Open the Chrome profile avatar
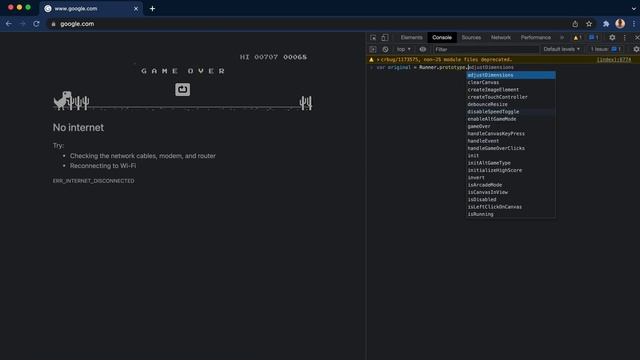 coord(620,24)
